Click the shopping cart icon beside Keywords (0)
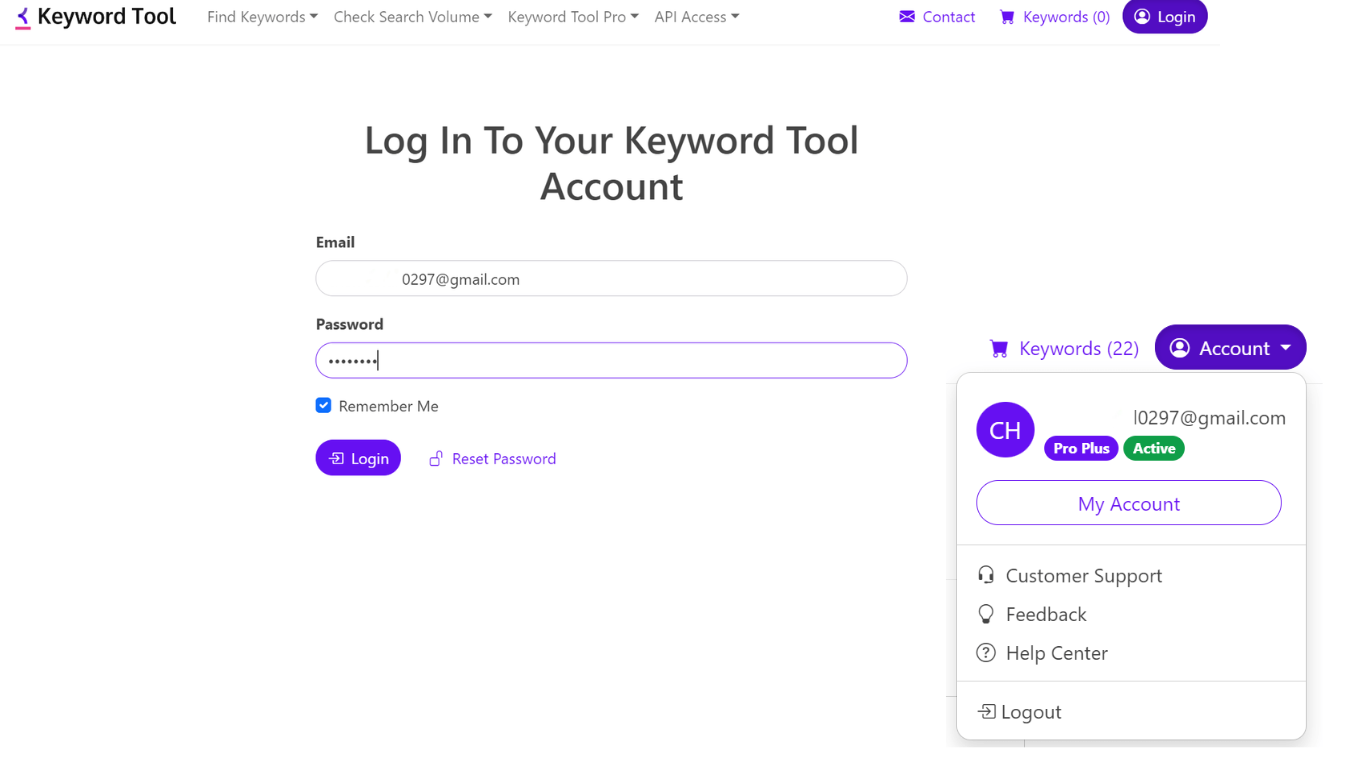 1007,17
